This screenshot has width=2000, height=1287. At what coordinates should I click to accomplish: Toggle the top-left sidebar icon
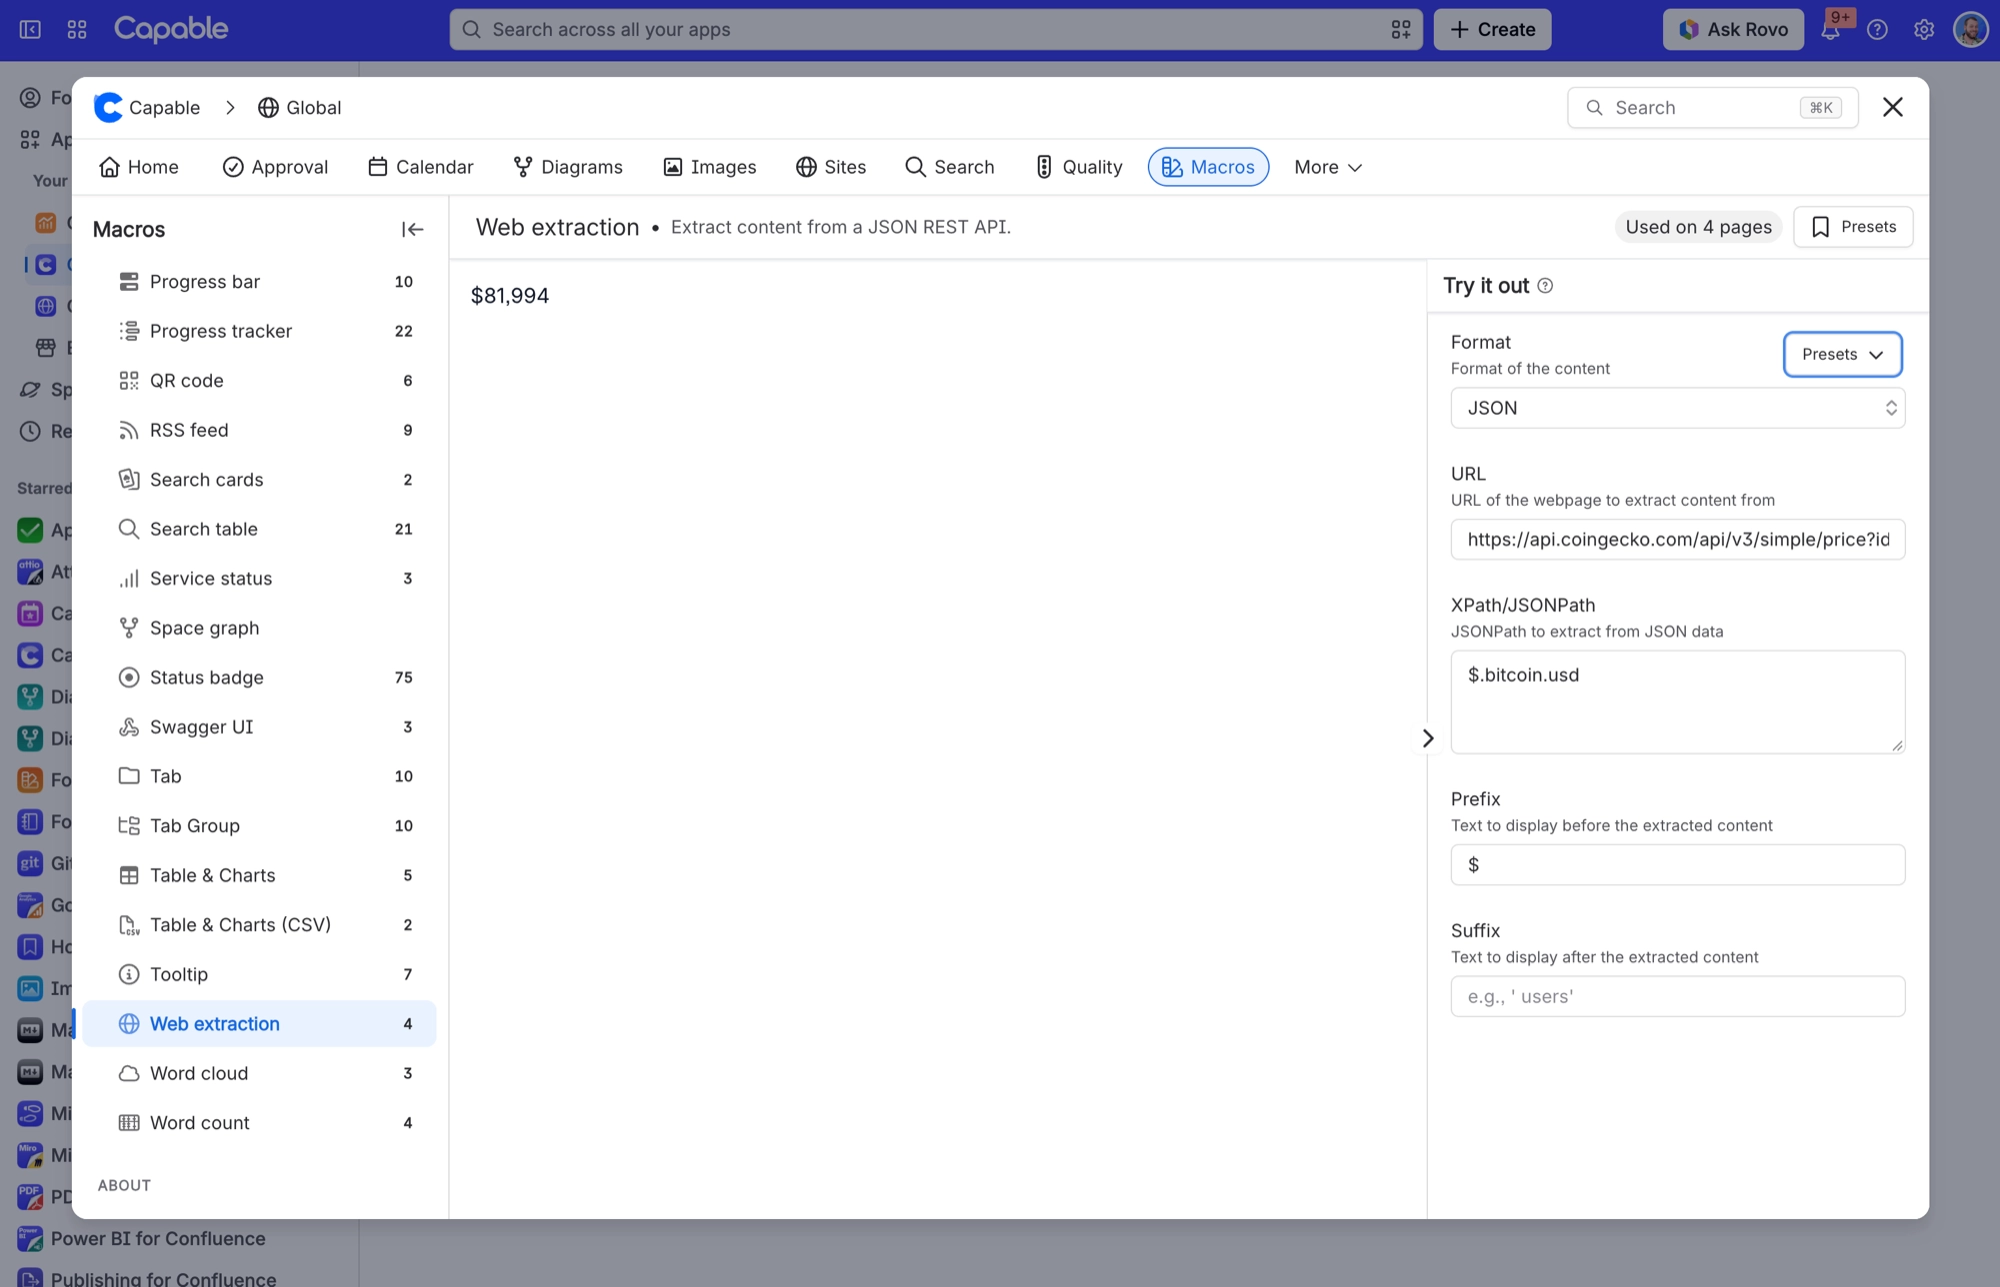tap(30, 30)
